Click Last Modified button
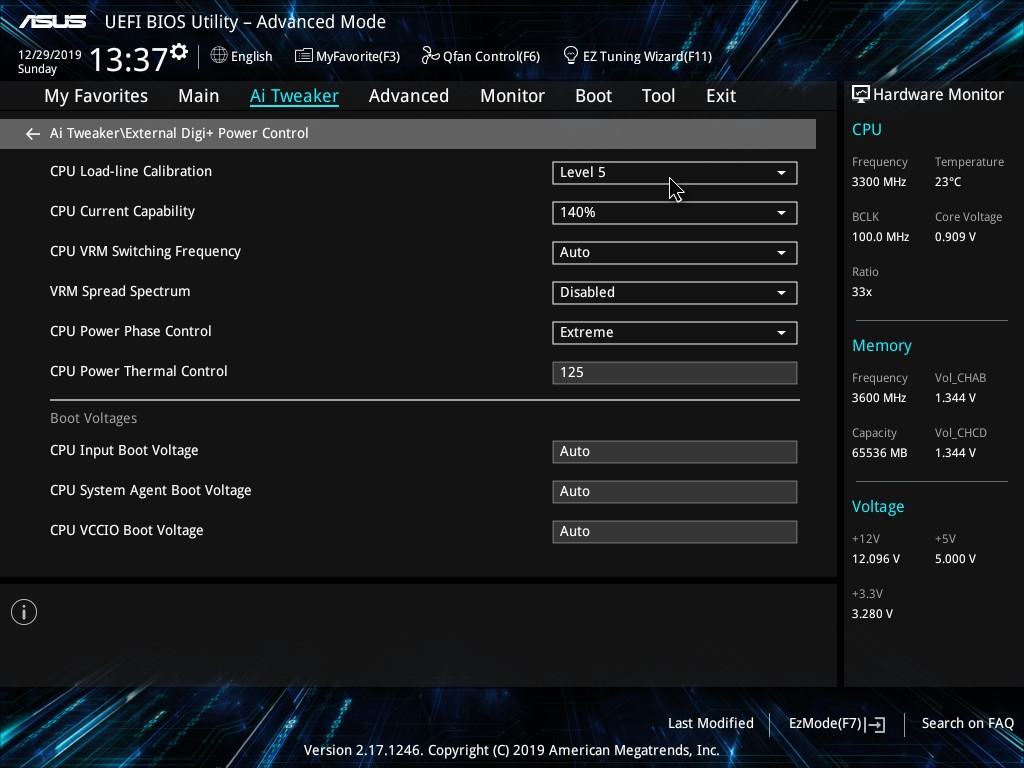Image resolution: width=1024 pixels, height=768 pixels. pyautogui.click(x=711, y=723)
